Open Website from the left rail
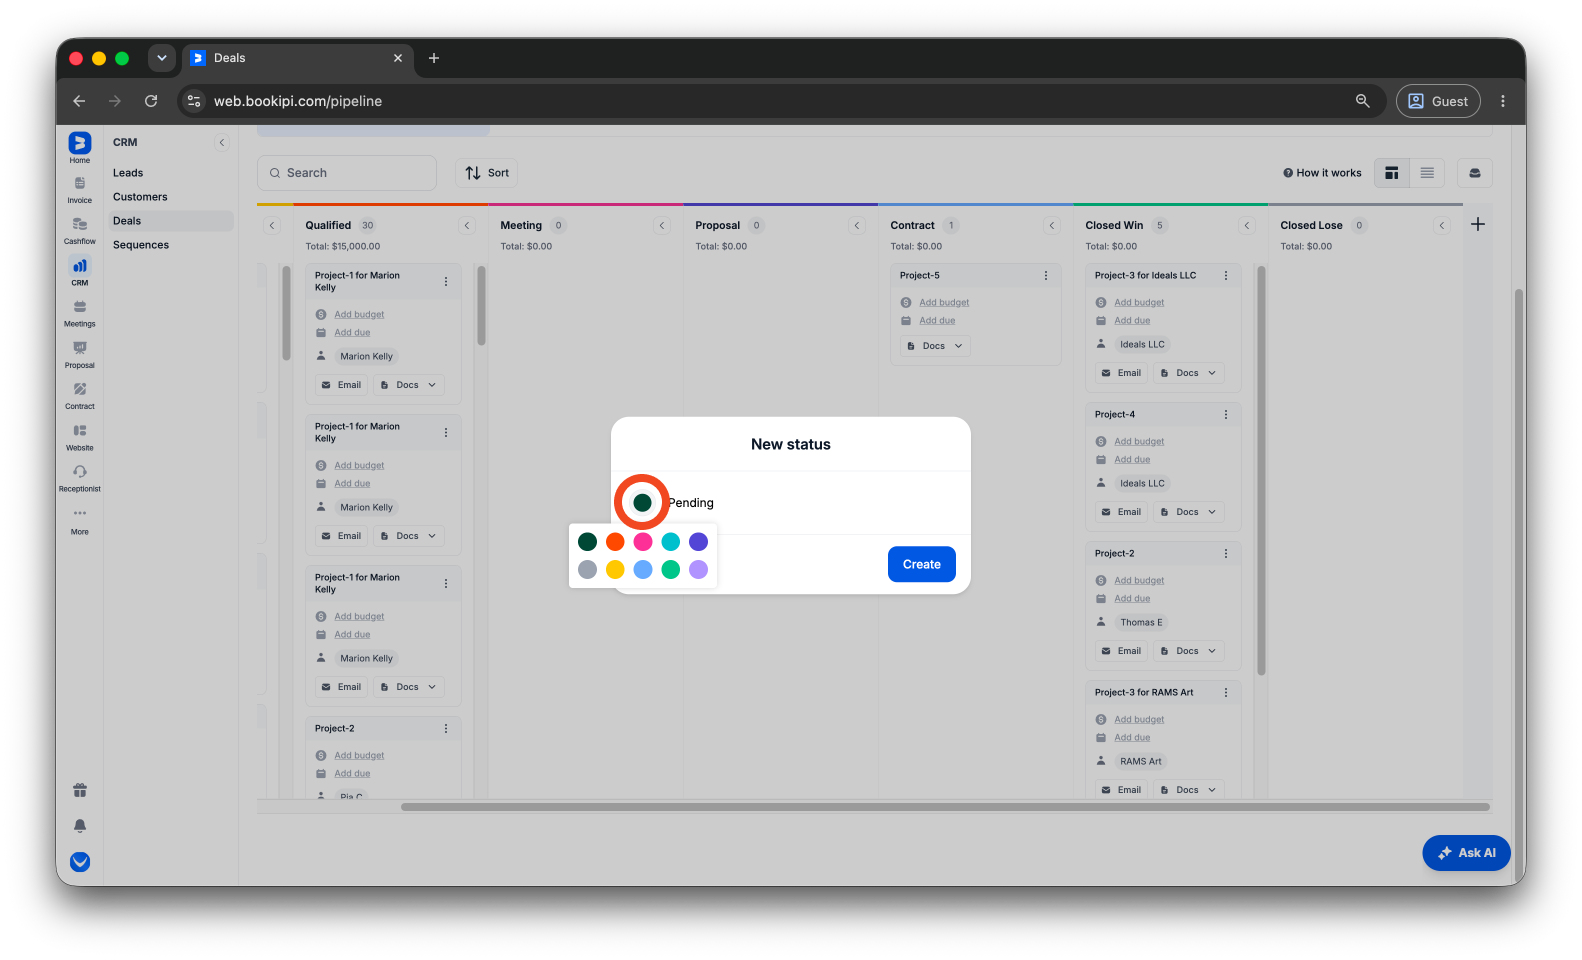The image size is (1582, 960). coord(80,437)
